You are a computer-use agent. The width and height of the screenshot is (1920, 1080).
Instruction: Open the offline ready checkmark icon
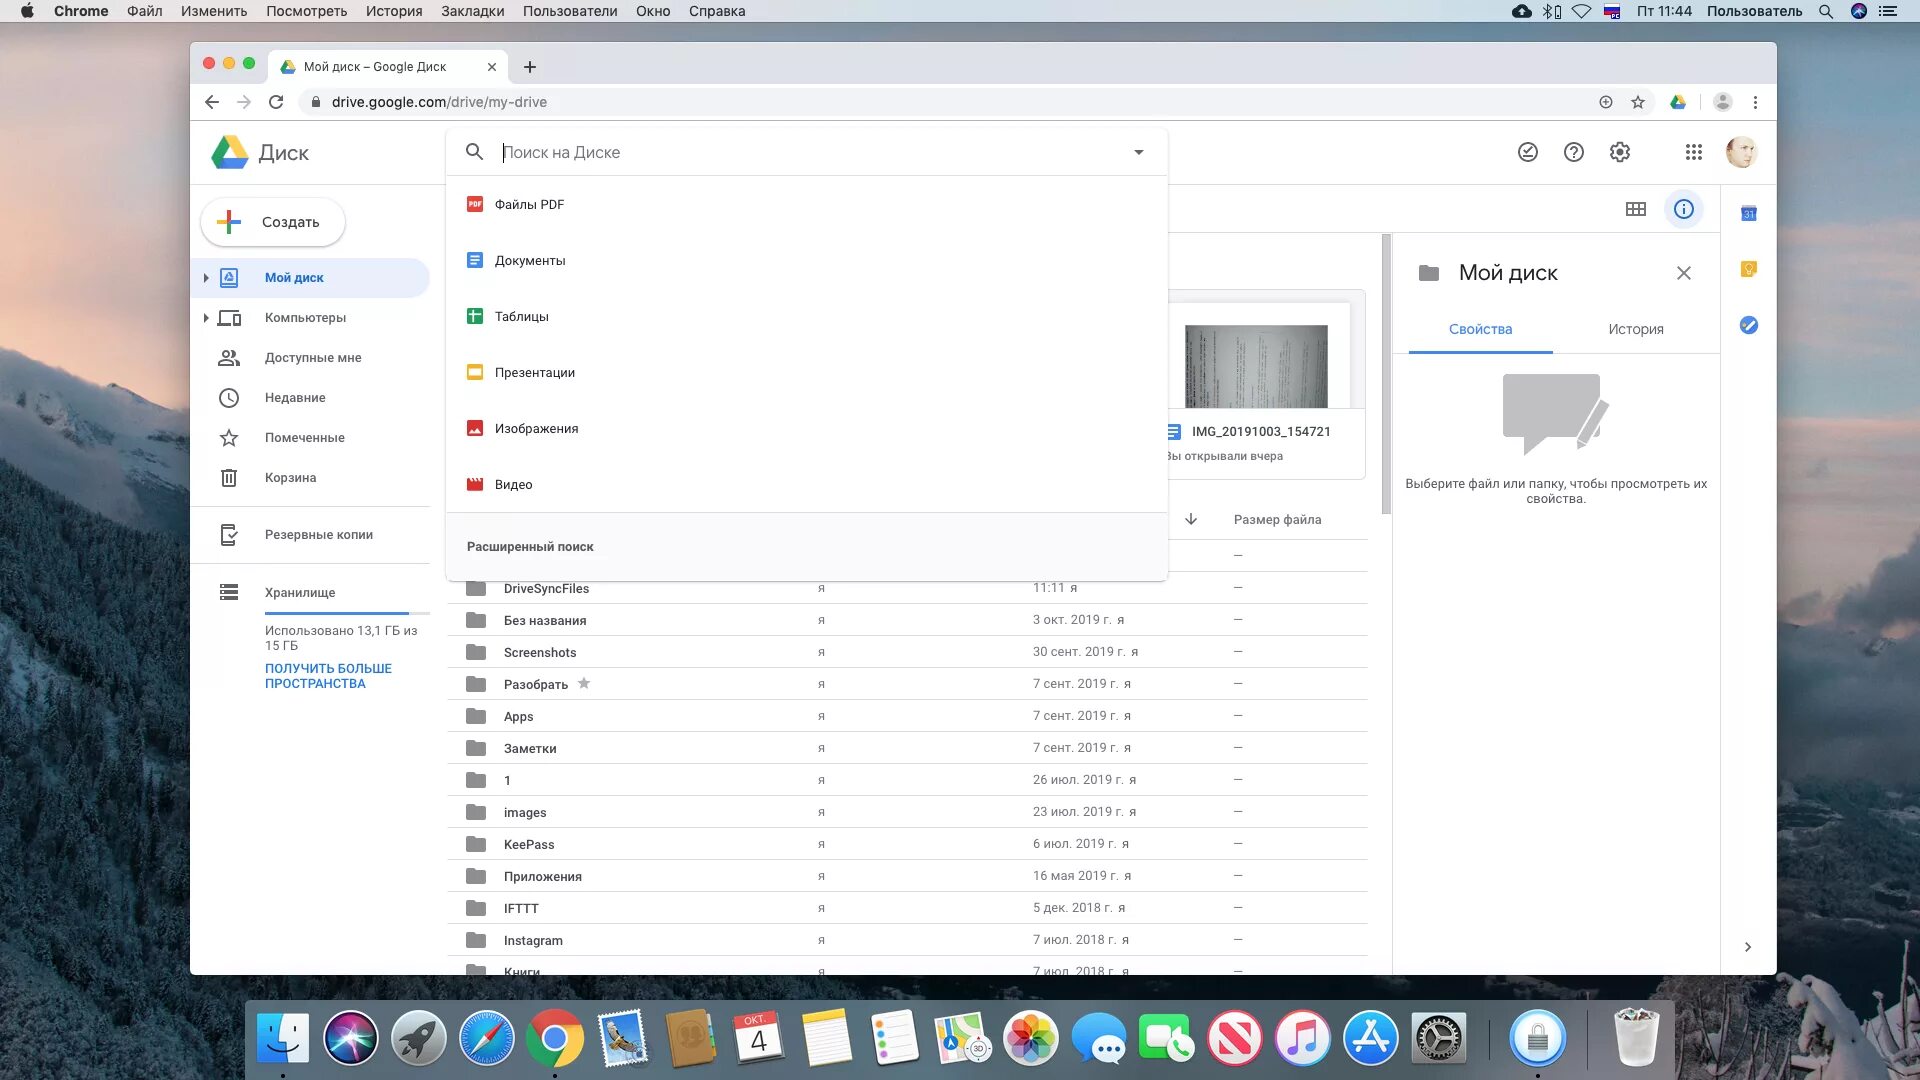click(x=1527, y=152)
